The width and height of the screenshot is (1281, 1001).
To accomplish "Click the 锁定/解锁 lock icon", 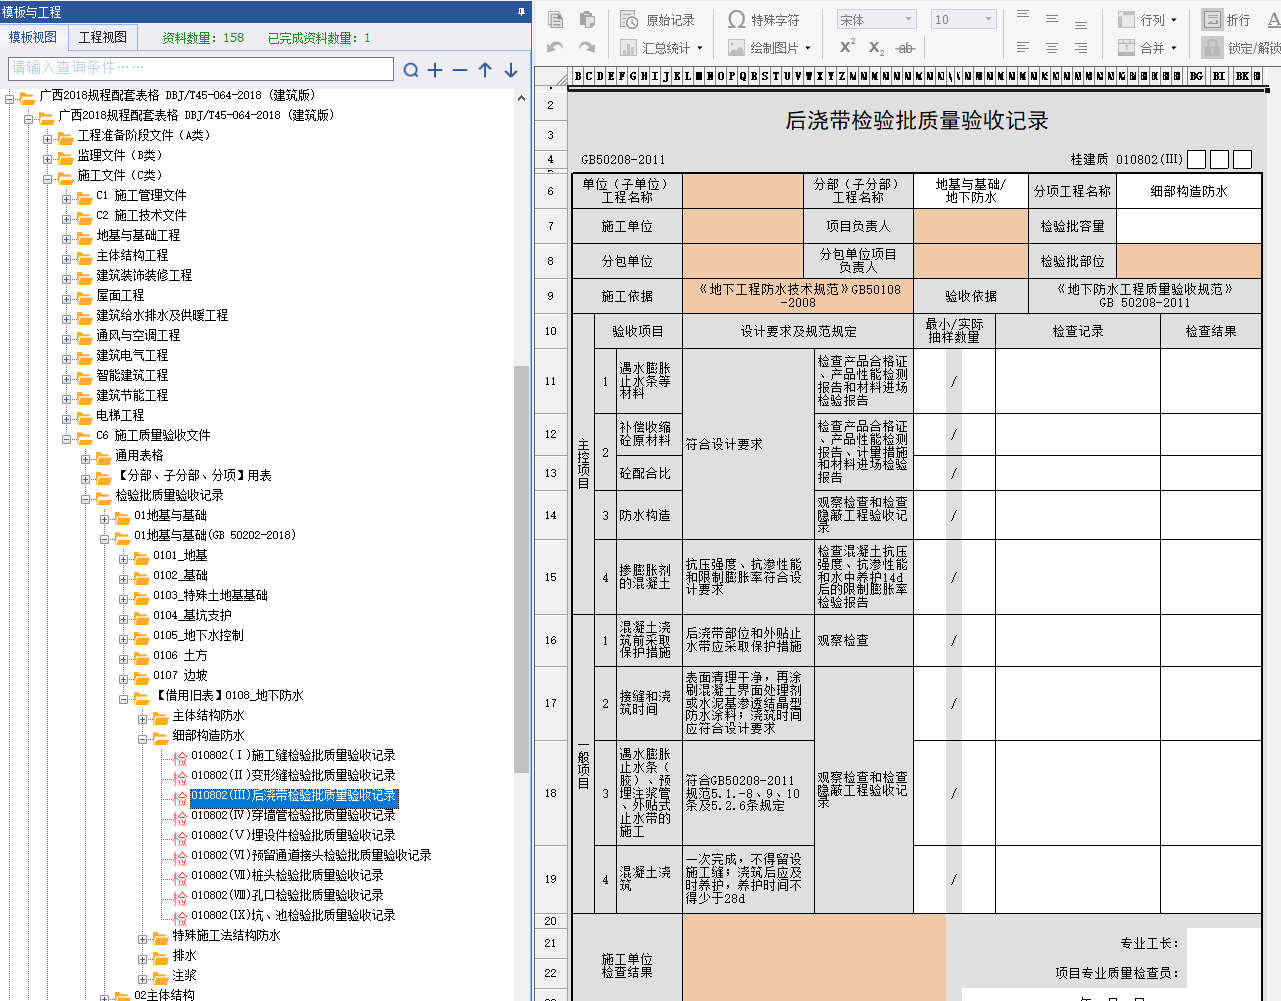I will (1213, 47).
